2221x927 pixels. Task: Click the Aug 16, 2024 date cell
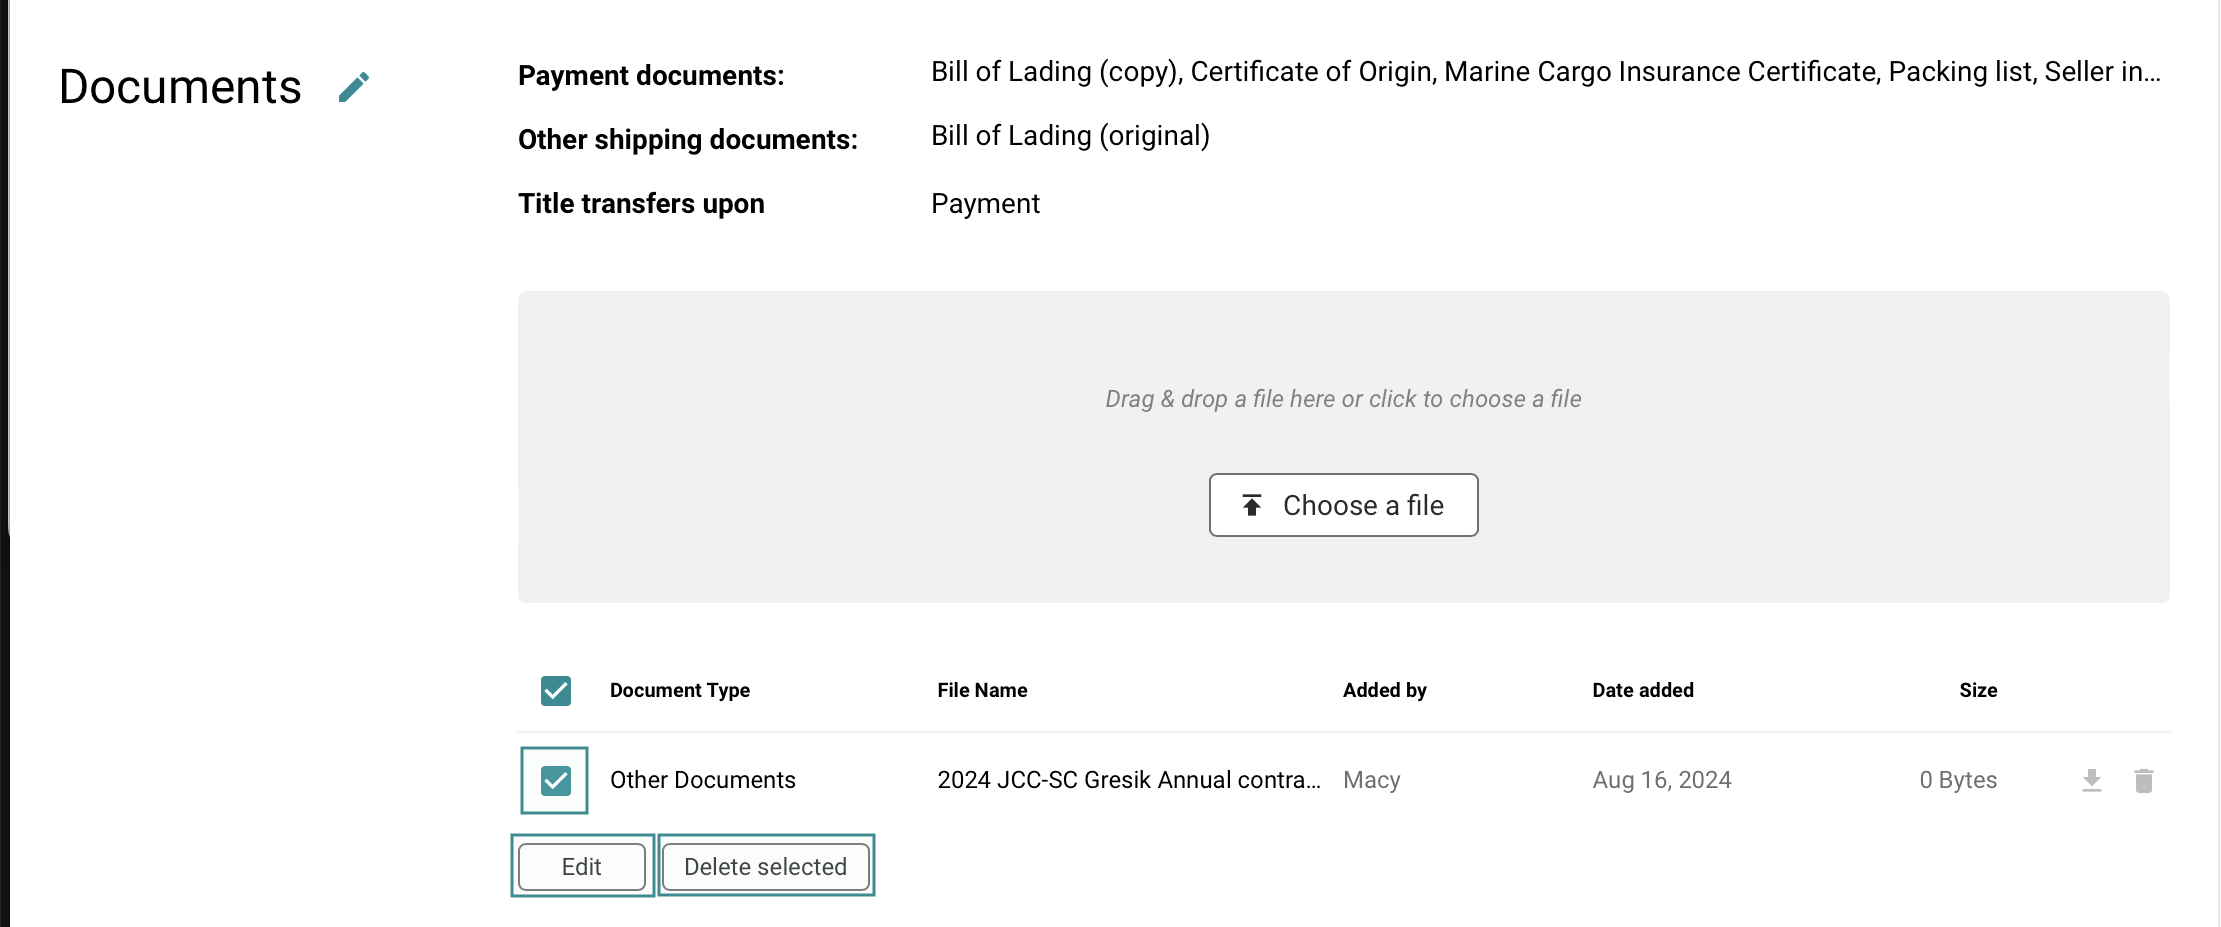tap(1661, 780)
